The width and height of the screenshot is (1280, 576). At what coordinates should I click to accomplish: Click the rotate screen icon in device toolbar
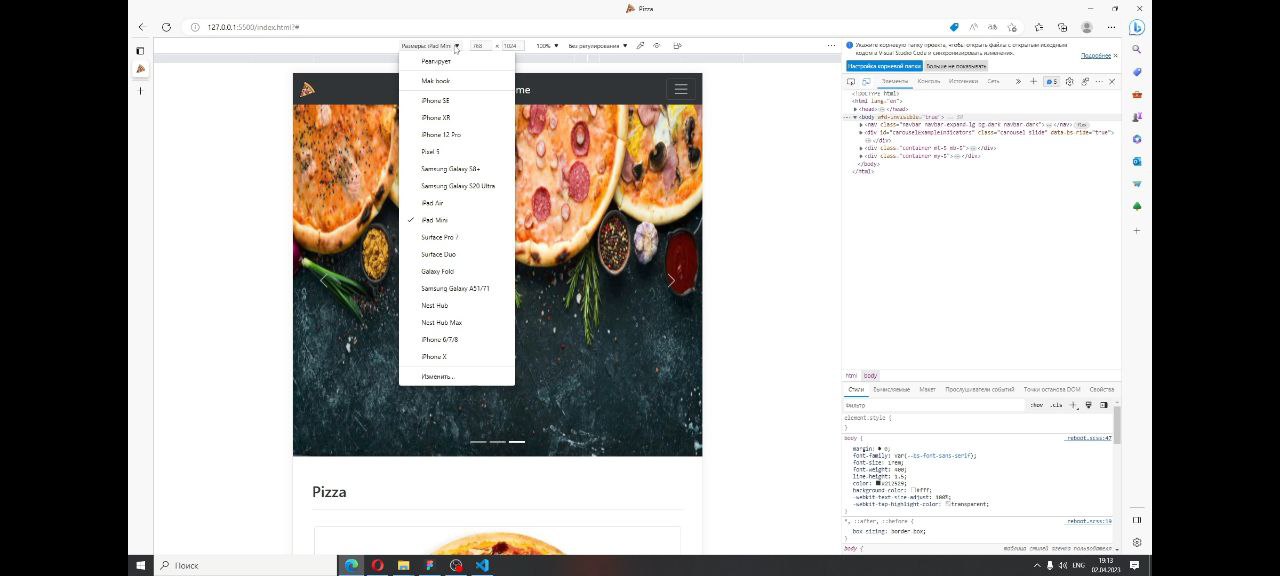(x=678, y=45)
